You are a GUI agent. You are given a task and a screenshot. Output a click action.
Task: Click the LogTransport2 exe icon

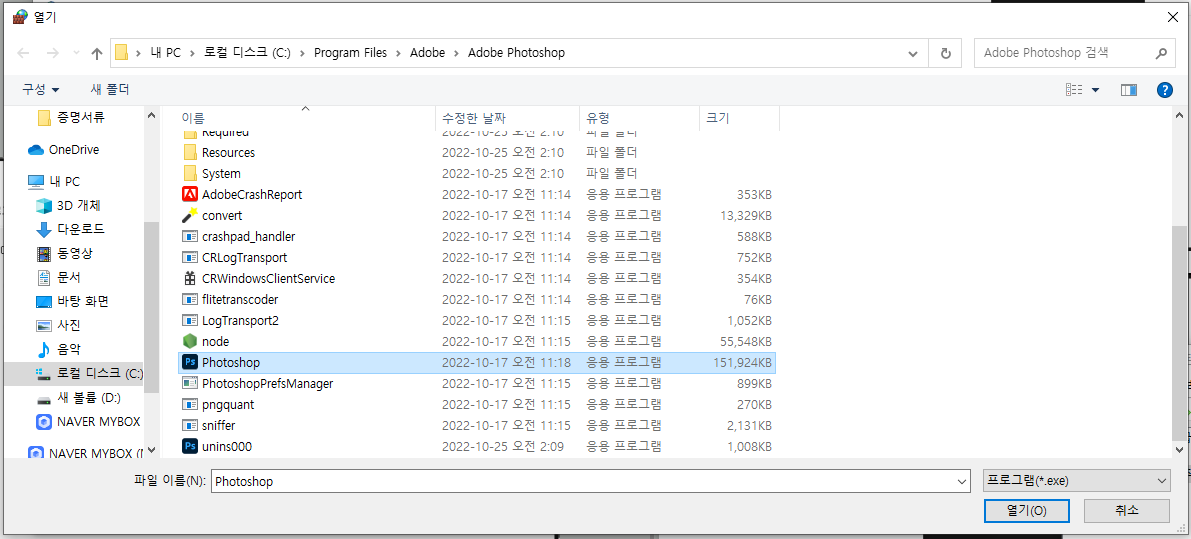[x=190, y=320]
